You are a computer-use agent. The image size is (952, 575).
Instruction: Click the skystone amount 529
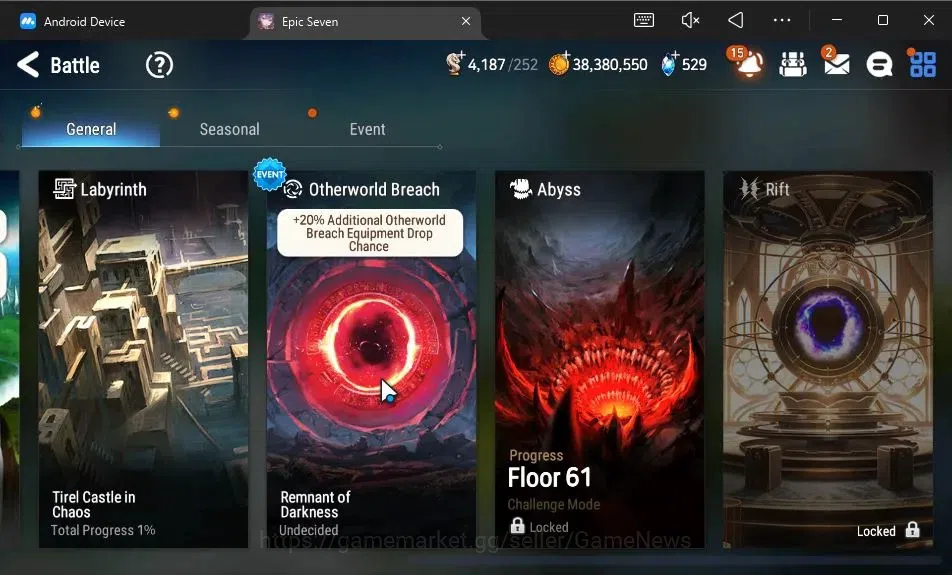tap(694, 64)
